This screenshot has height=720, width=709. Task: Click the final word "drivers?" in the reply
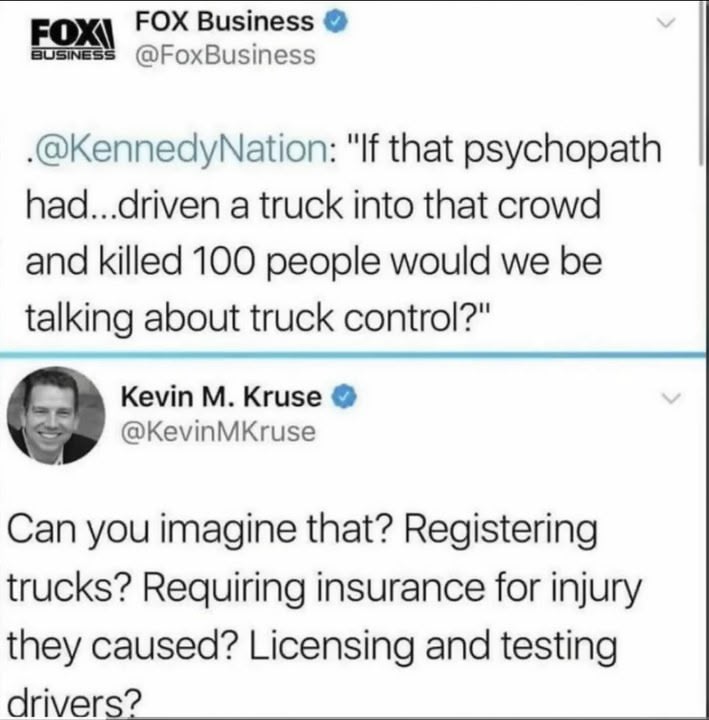(73, 701)
